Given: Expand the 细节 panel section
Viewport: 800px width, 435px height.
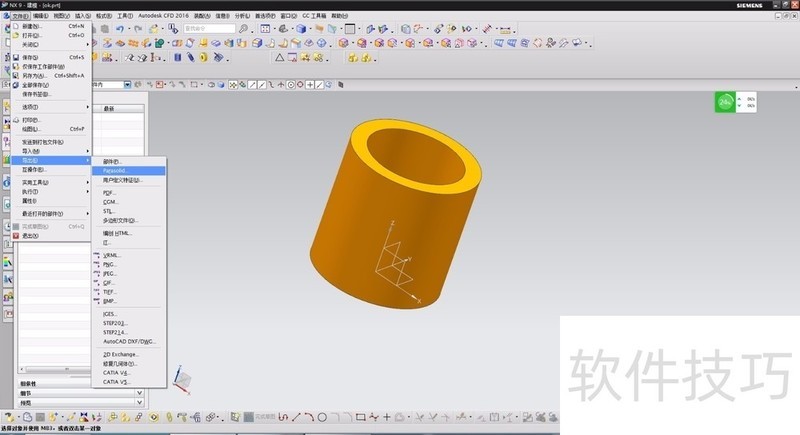Looking at the screenshot, I should click(138, 392).
